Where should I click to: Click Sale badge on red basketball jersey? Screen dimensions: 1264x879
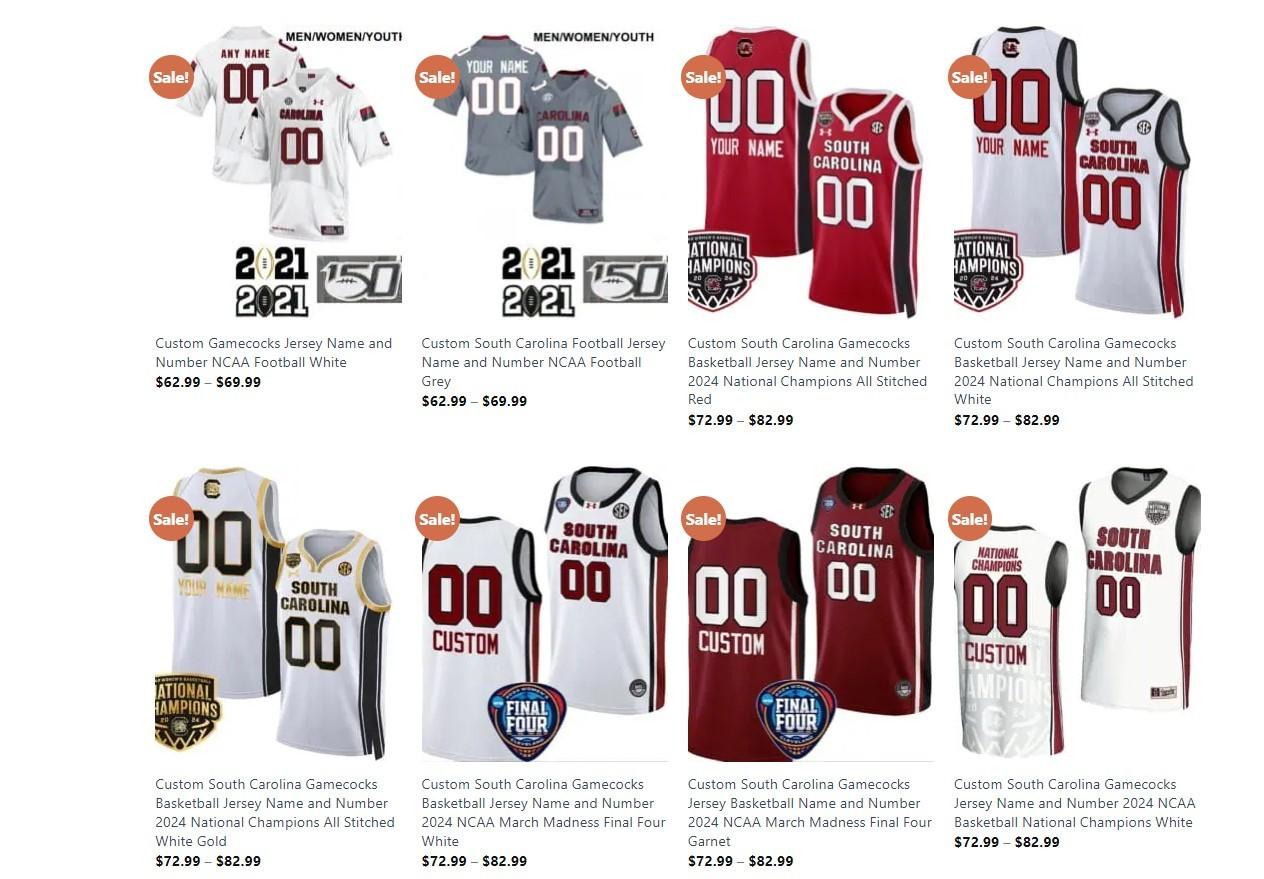tap(703, 77)
